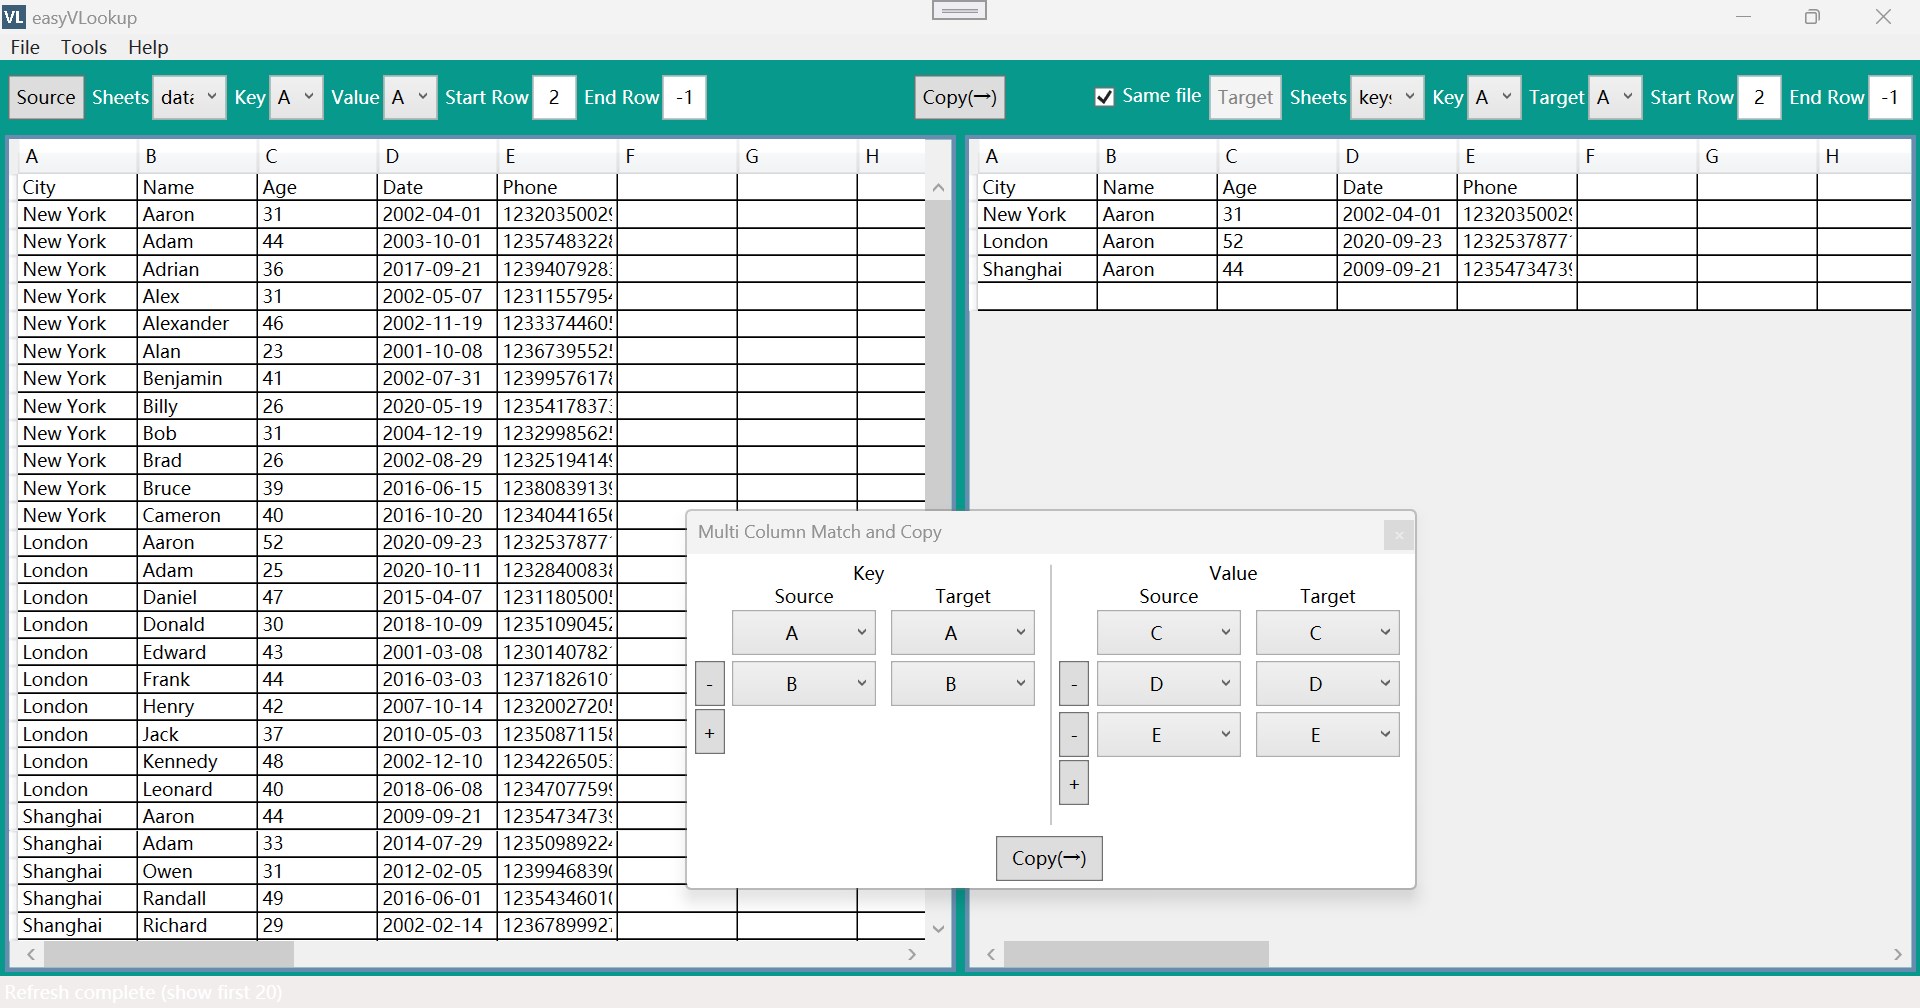The image size is (1920, 1008).
Task: Select the 'Benjamin' name cell in source table
Action: 197,379
